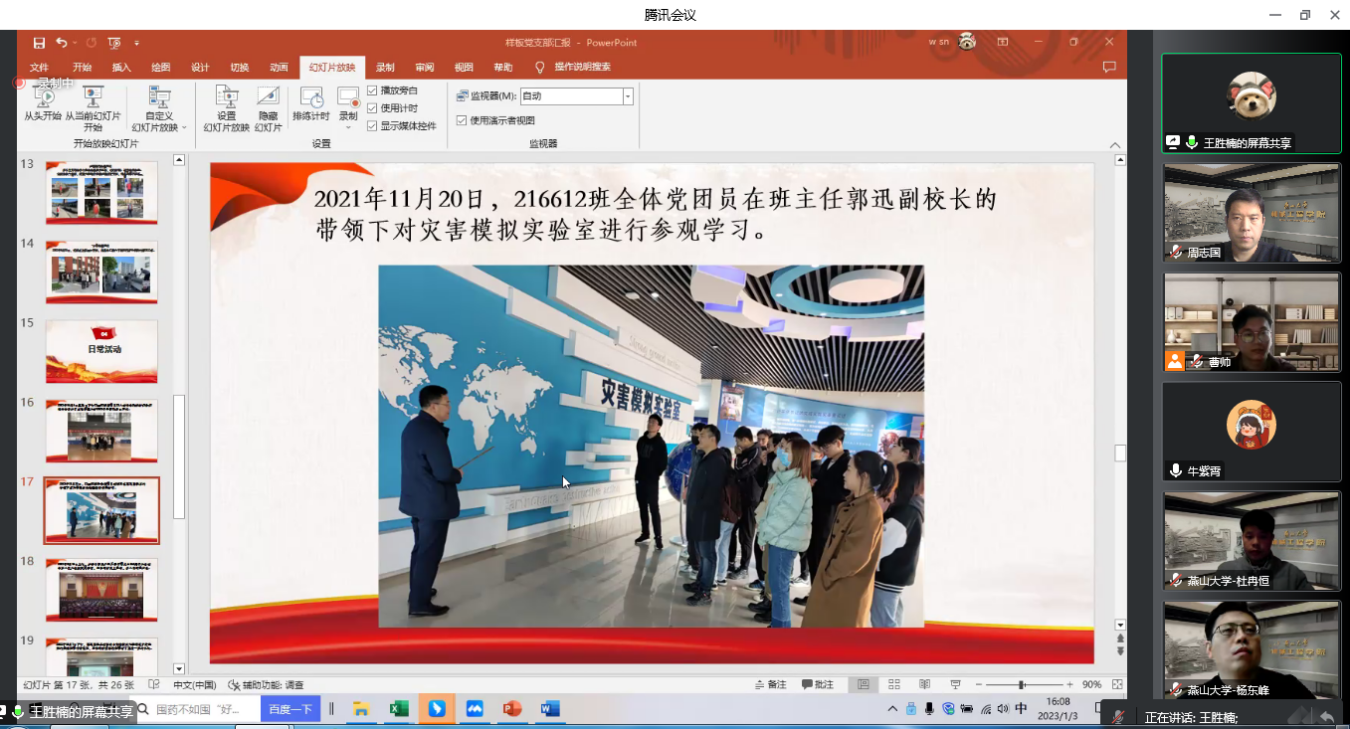Switch to slide sorter view icon

coord(894,685)
